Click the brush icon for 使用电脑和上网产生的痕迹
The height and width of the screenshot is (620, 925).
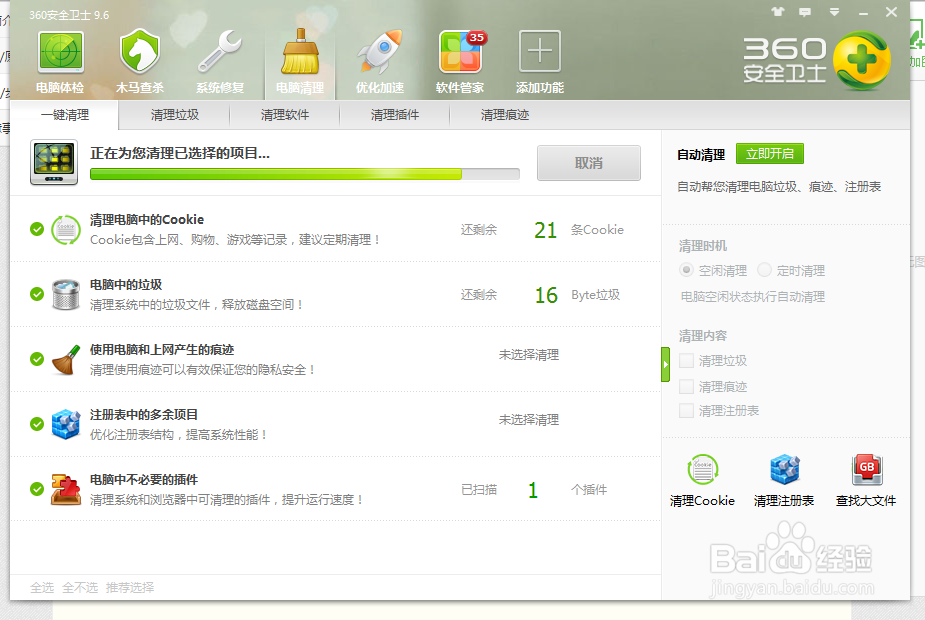coord(65,360)
